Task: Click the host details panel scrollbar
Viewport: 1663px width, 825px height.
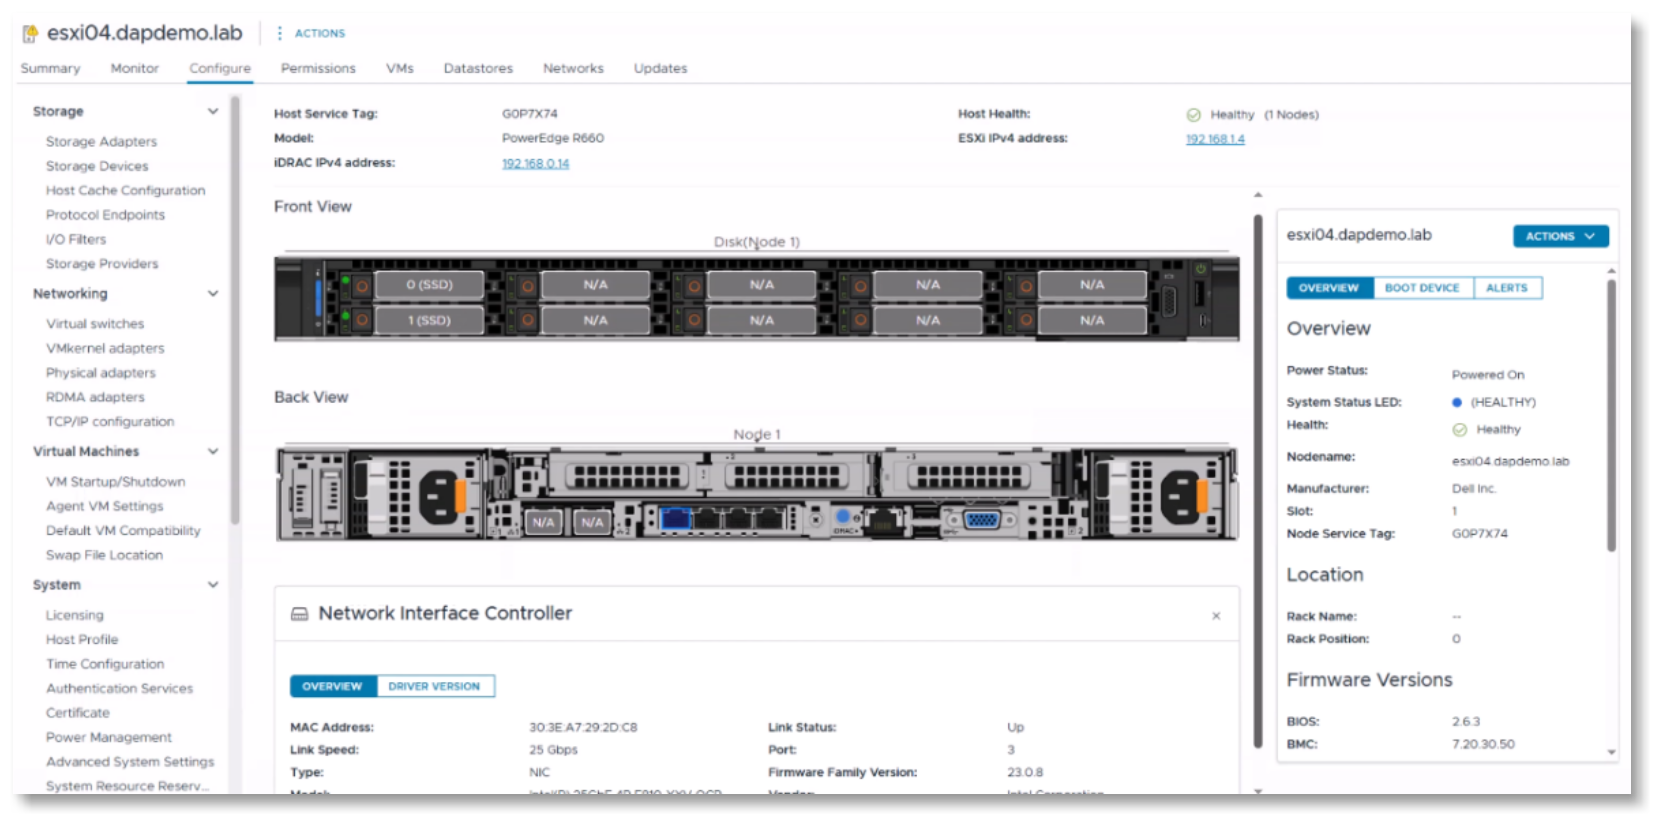Action: click(1611, 415)
